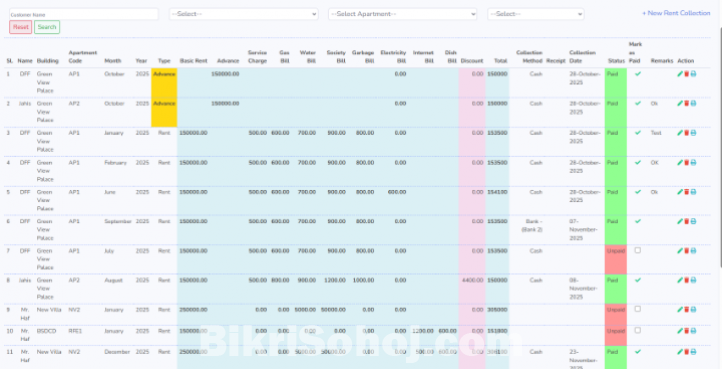This screenshot has height=369, width=722.
Task: Delete row 9 NV2 January rent
Action: tap(687, 310)
